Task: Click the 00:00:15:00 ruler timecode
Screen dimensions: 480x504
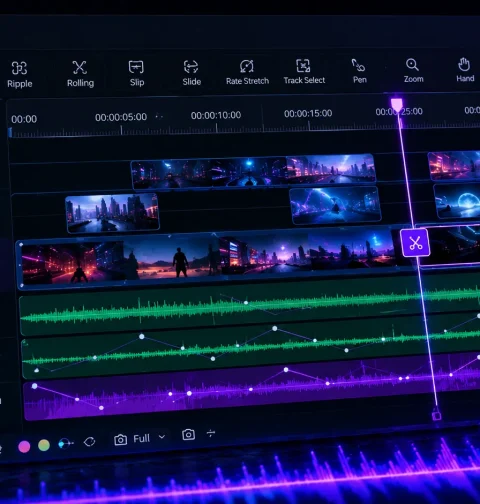Action: 308,113
